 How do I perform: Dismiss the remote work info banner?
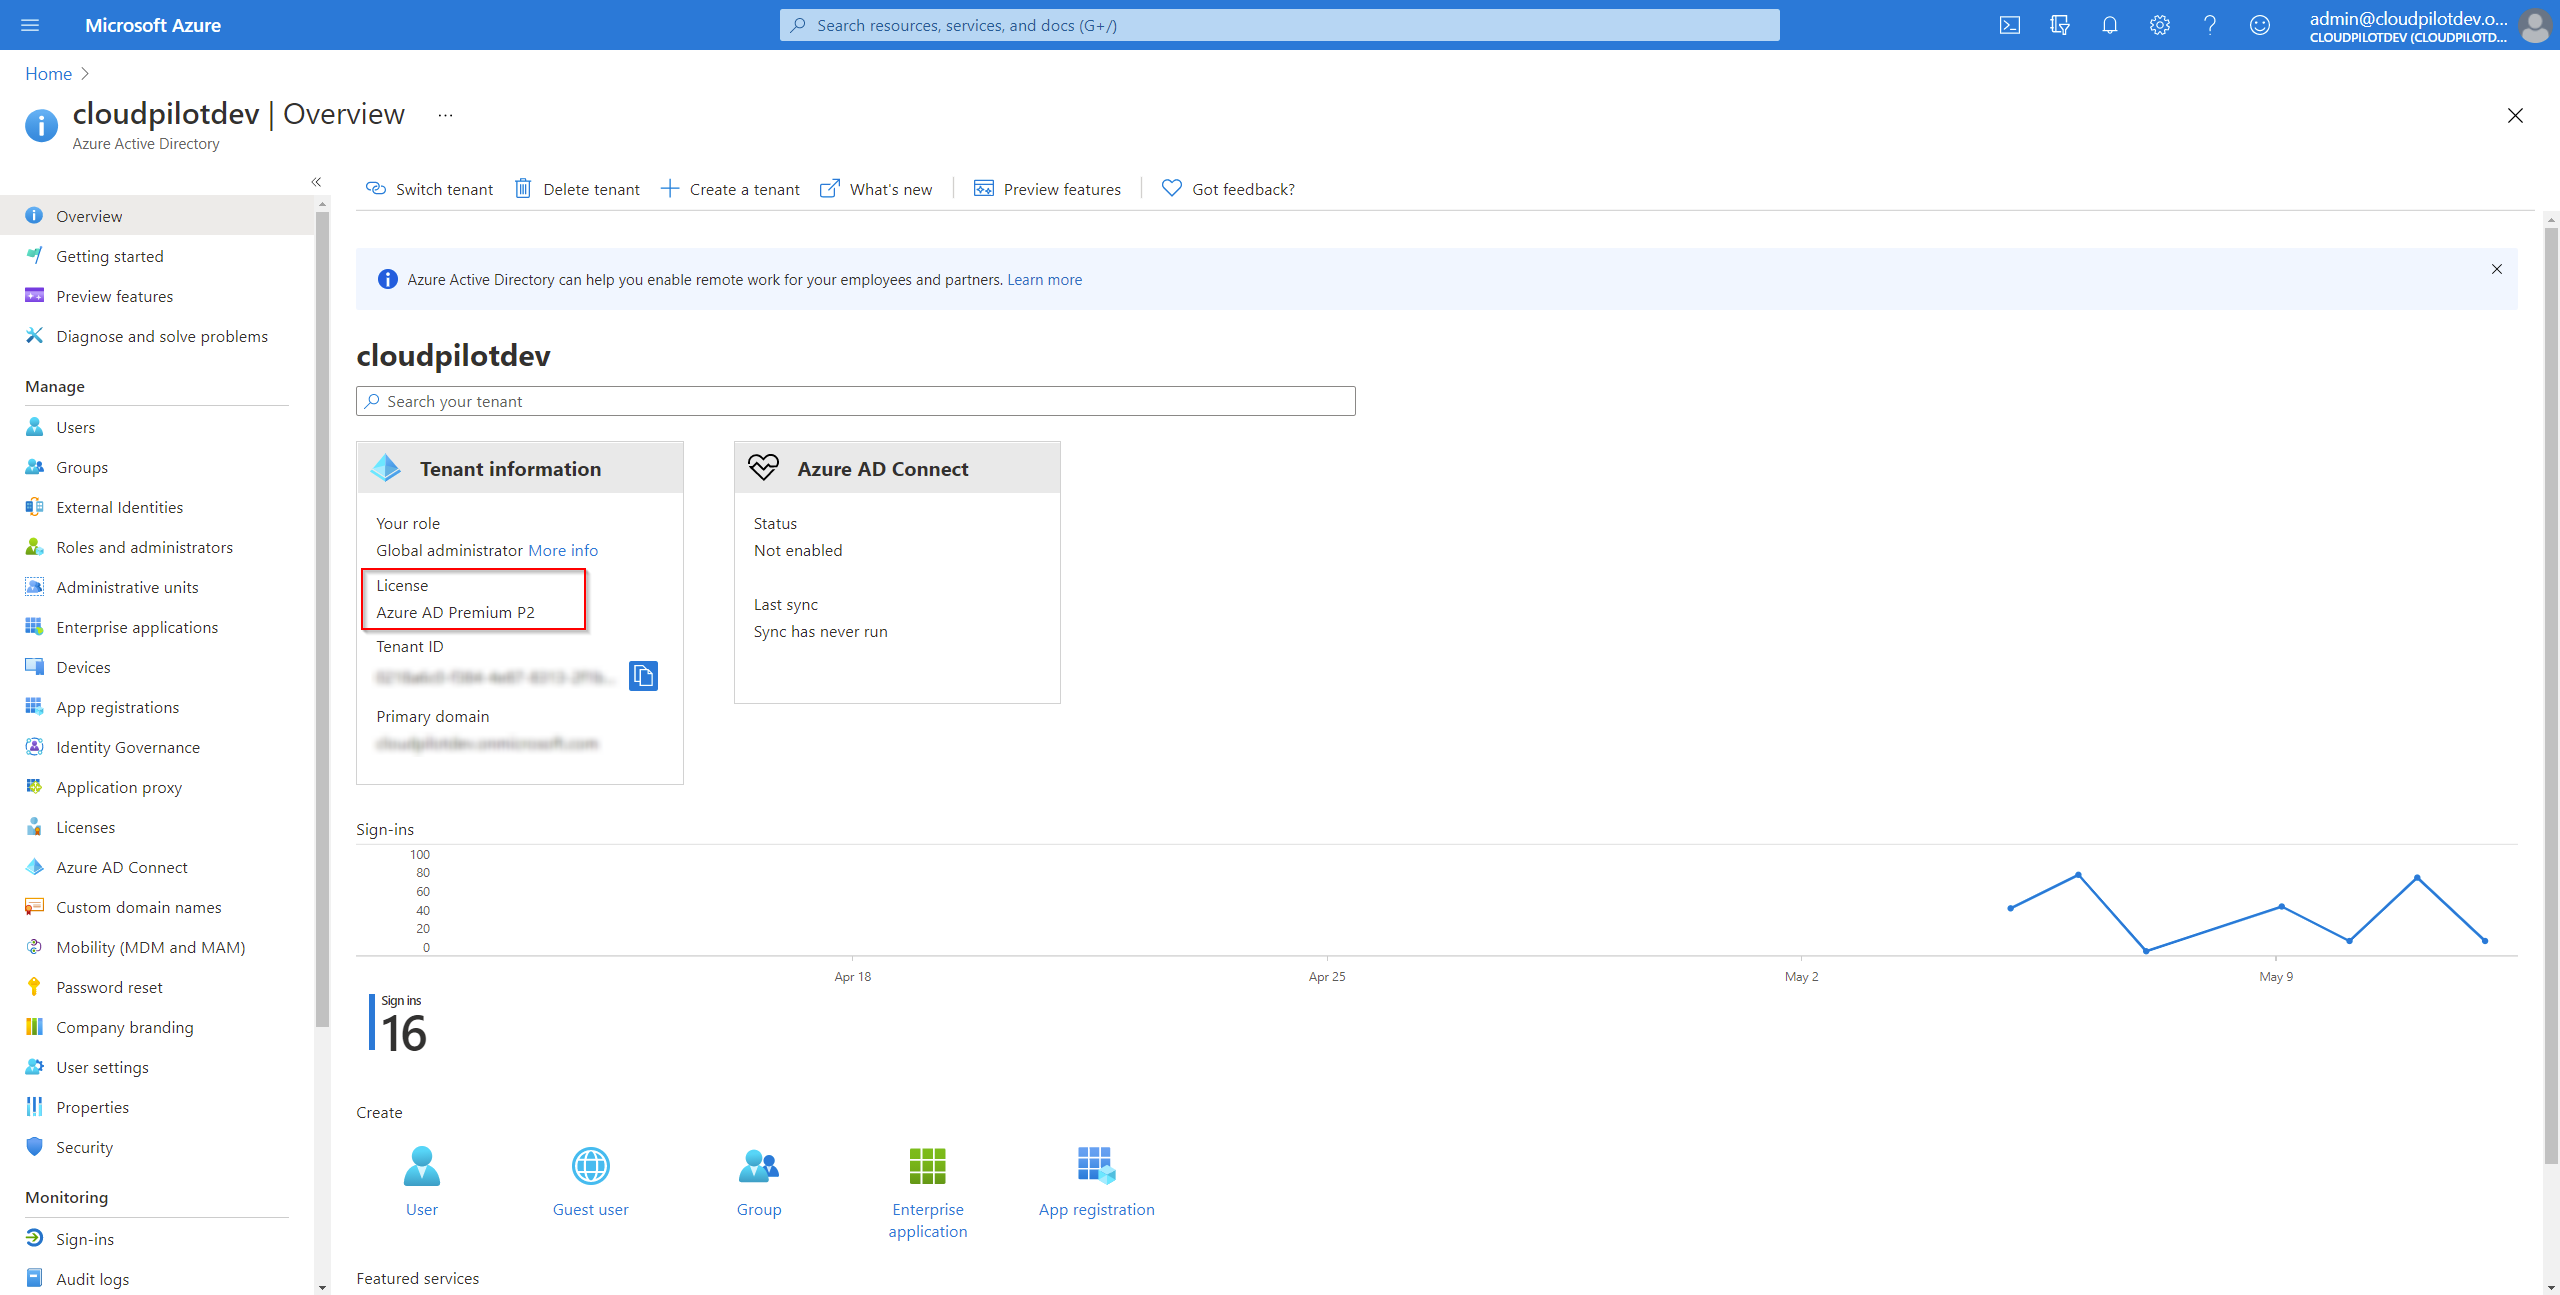2497,269
